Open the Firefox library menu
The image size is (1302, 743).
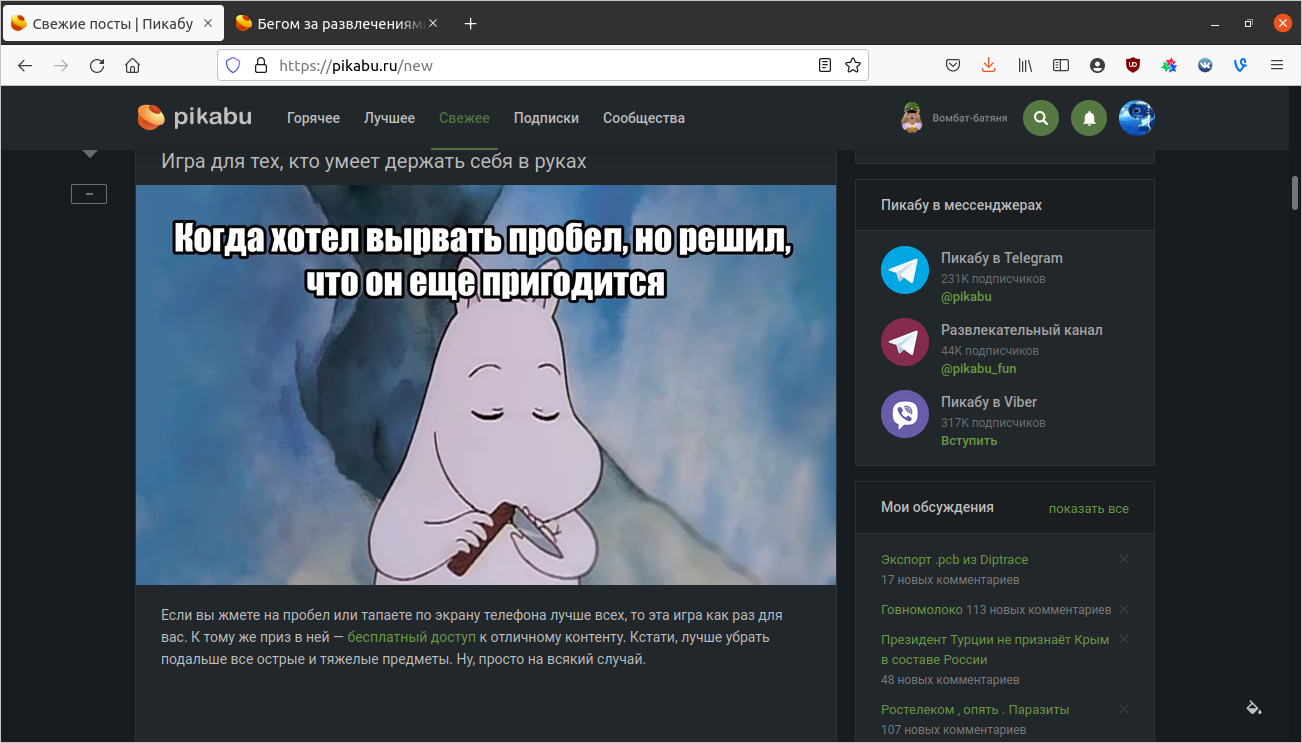(1025, 65)
